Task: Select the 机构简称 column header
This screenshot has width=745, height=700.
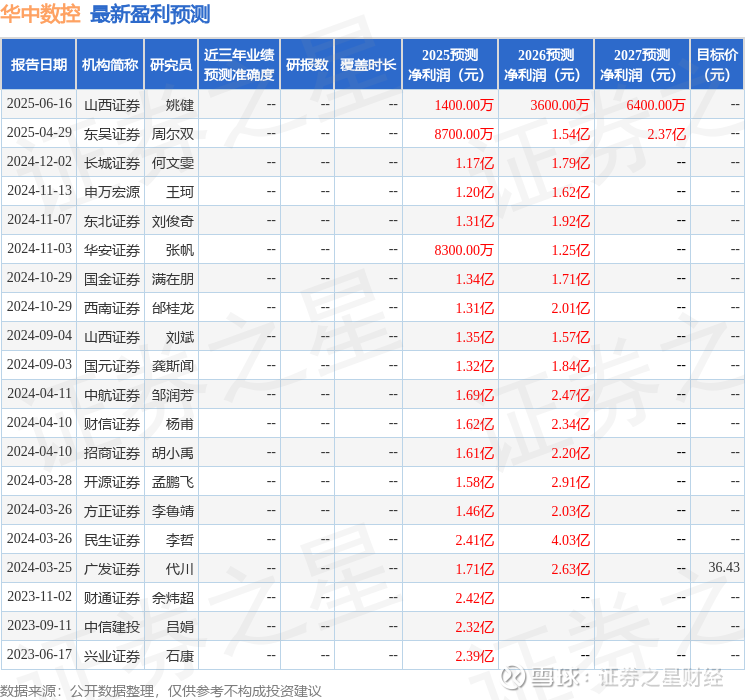Action: click(110, 65)
